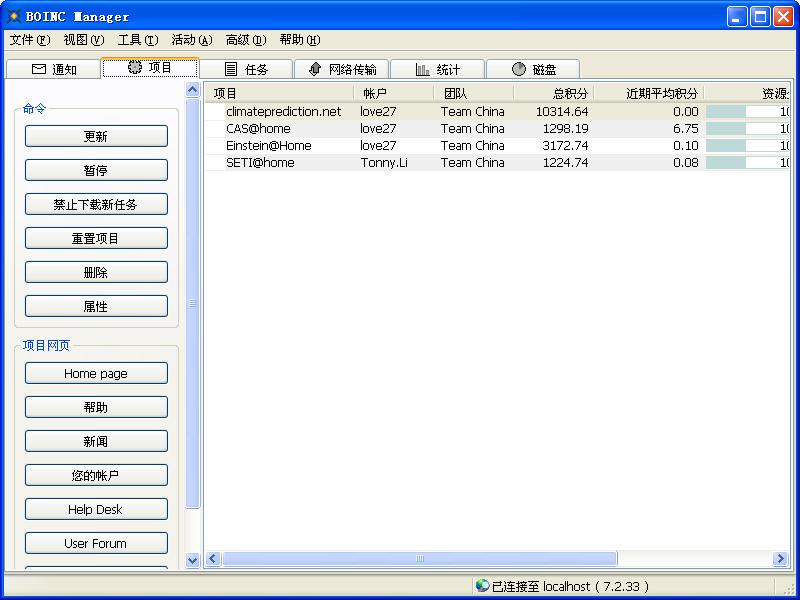Viewport: 800px width, 600px height.
Task: Open the 帮助 menu in the menu bar
Action: pyautogui.click(x=300, y=40)
